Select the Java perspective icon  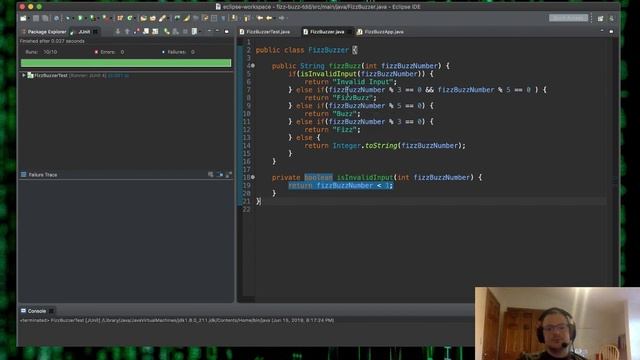click(x=611, y=18)
